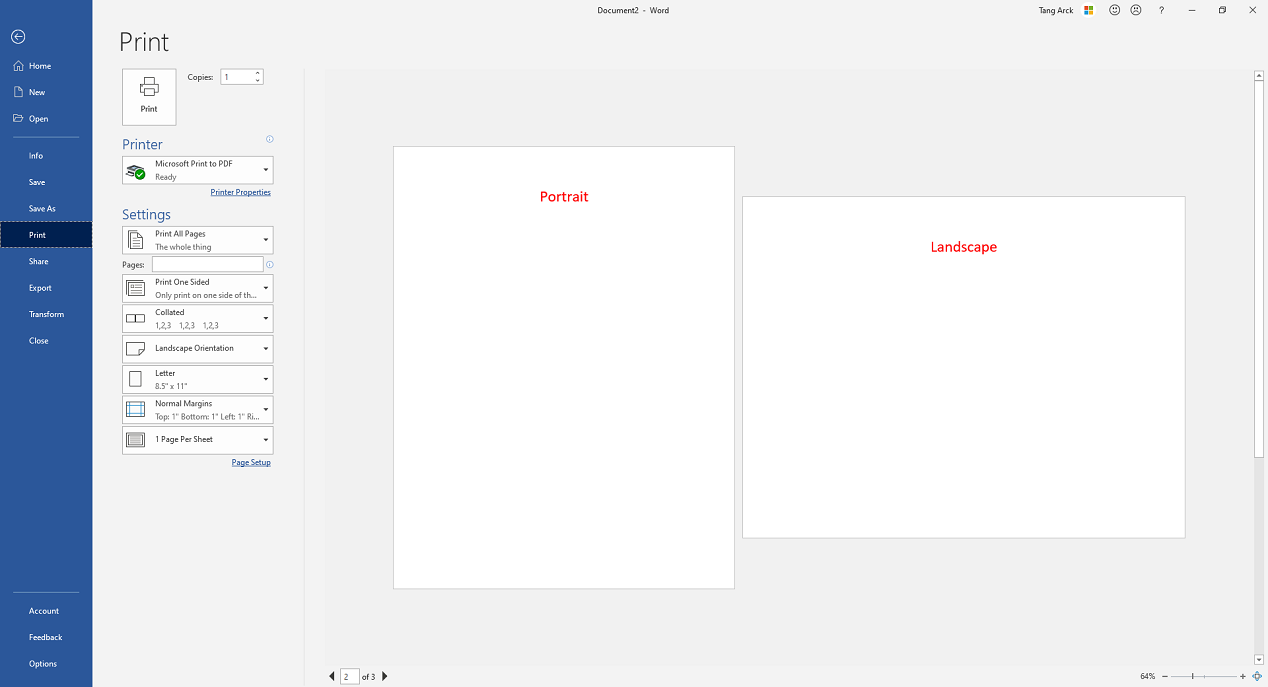Open Print All Pages dropdown
1268x687 pixels.
pyautogui.click(x=197, y=240)
